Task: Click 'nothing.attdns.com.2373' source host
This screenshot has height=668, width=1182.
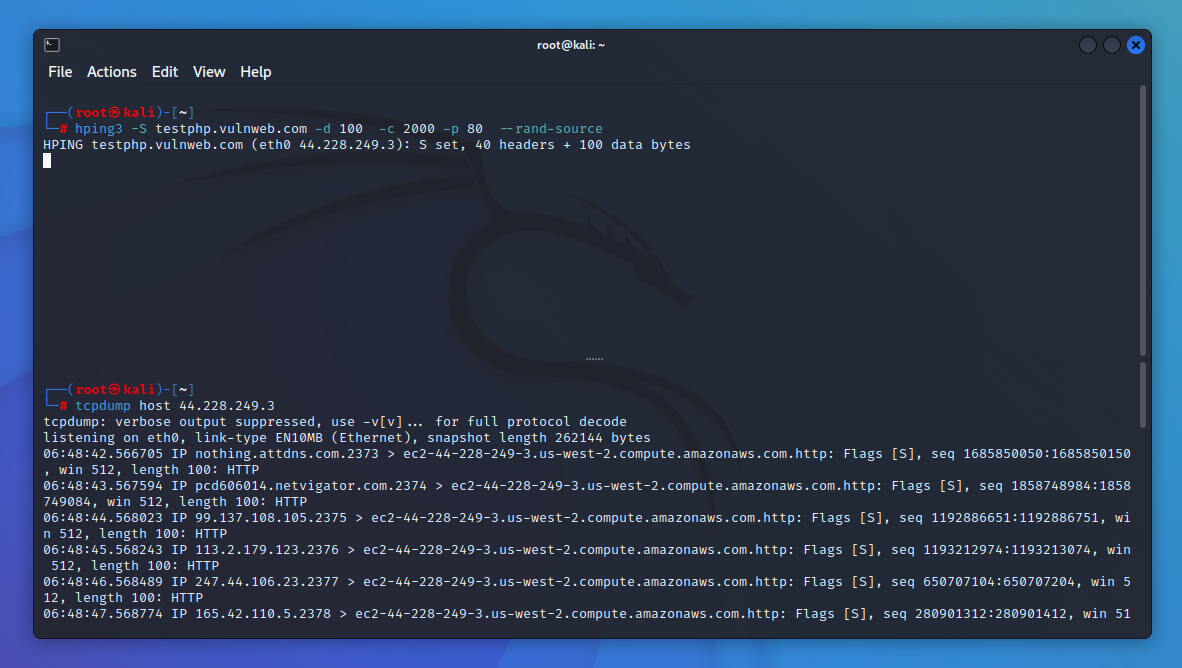Action: tap(286, 454)
